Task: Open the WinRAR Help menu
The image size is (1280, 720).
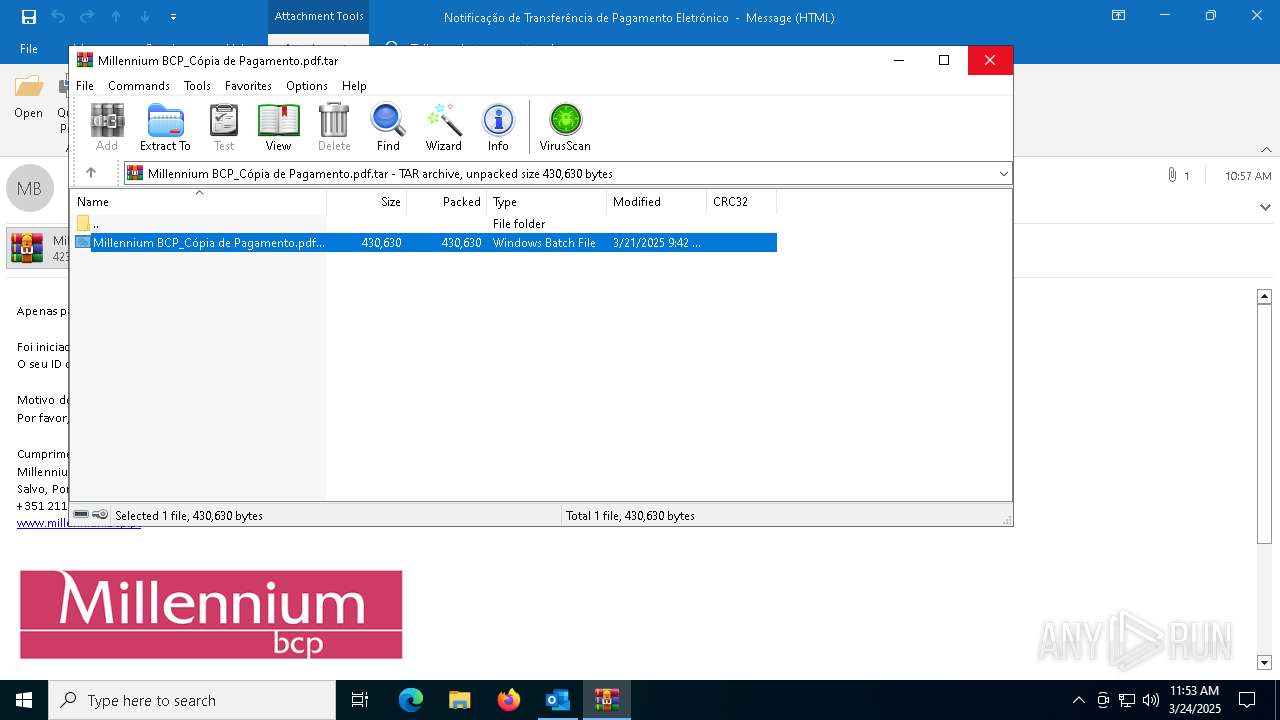Action: click(354, 86)
